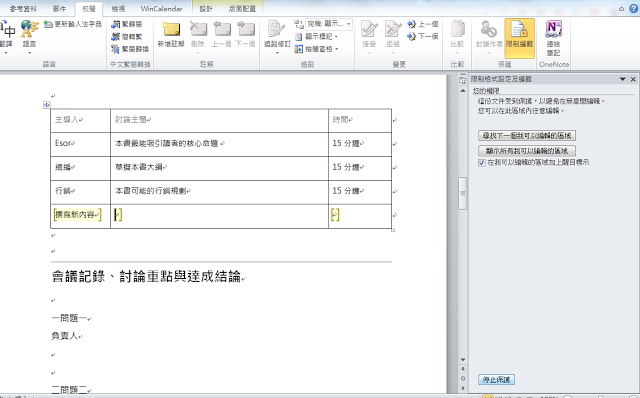
Task: Click the Language globe icon
Action: (x=29, y=29)
